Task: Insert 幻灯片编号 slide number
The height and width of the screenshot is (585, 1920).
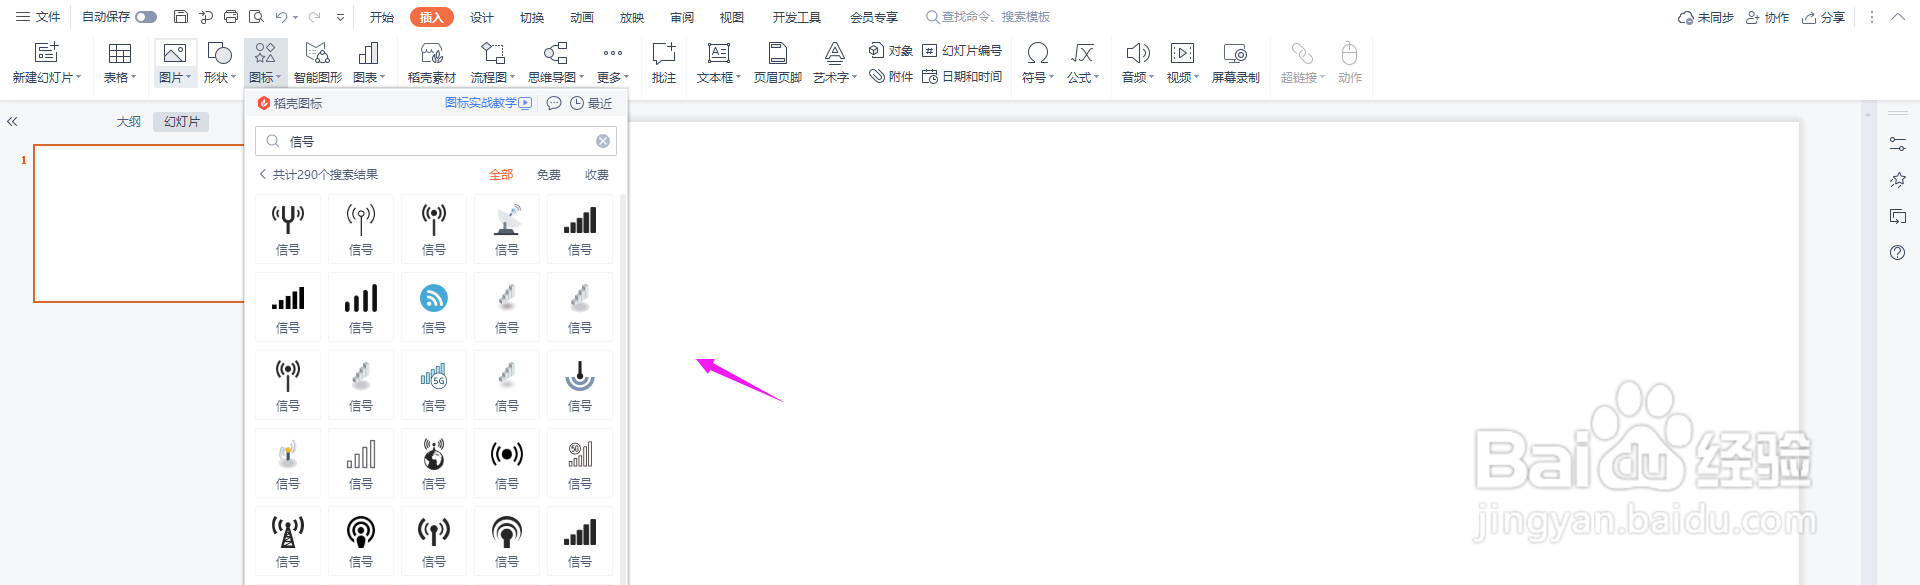Action: [962, 50]
